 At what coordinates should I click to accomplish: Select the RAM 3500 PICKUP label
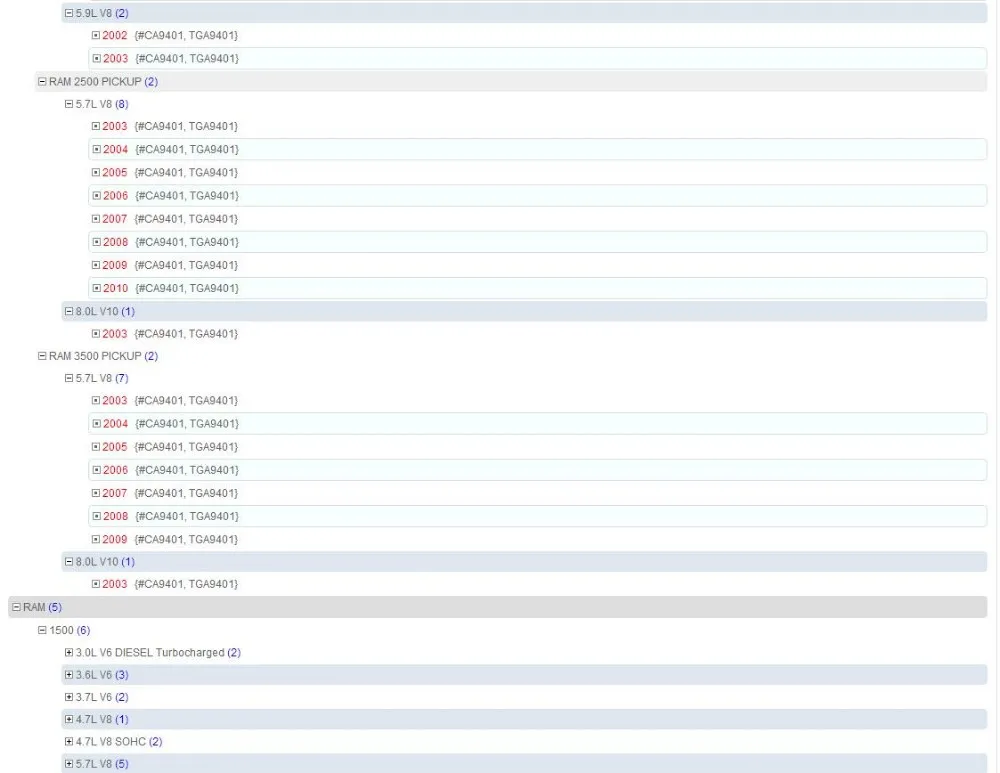click(95, 356)
